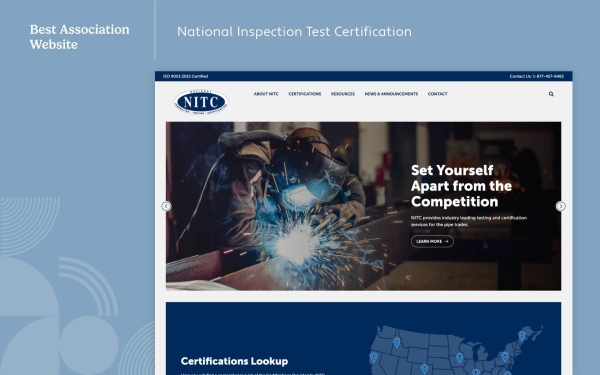Open the site search magnifier icon
The height and width of the screenshot is (375, 600).
click(551, 94)
